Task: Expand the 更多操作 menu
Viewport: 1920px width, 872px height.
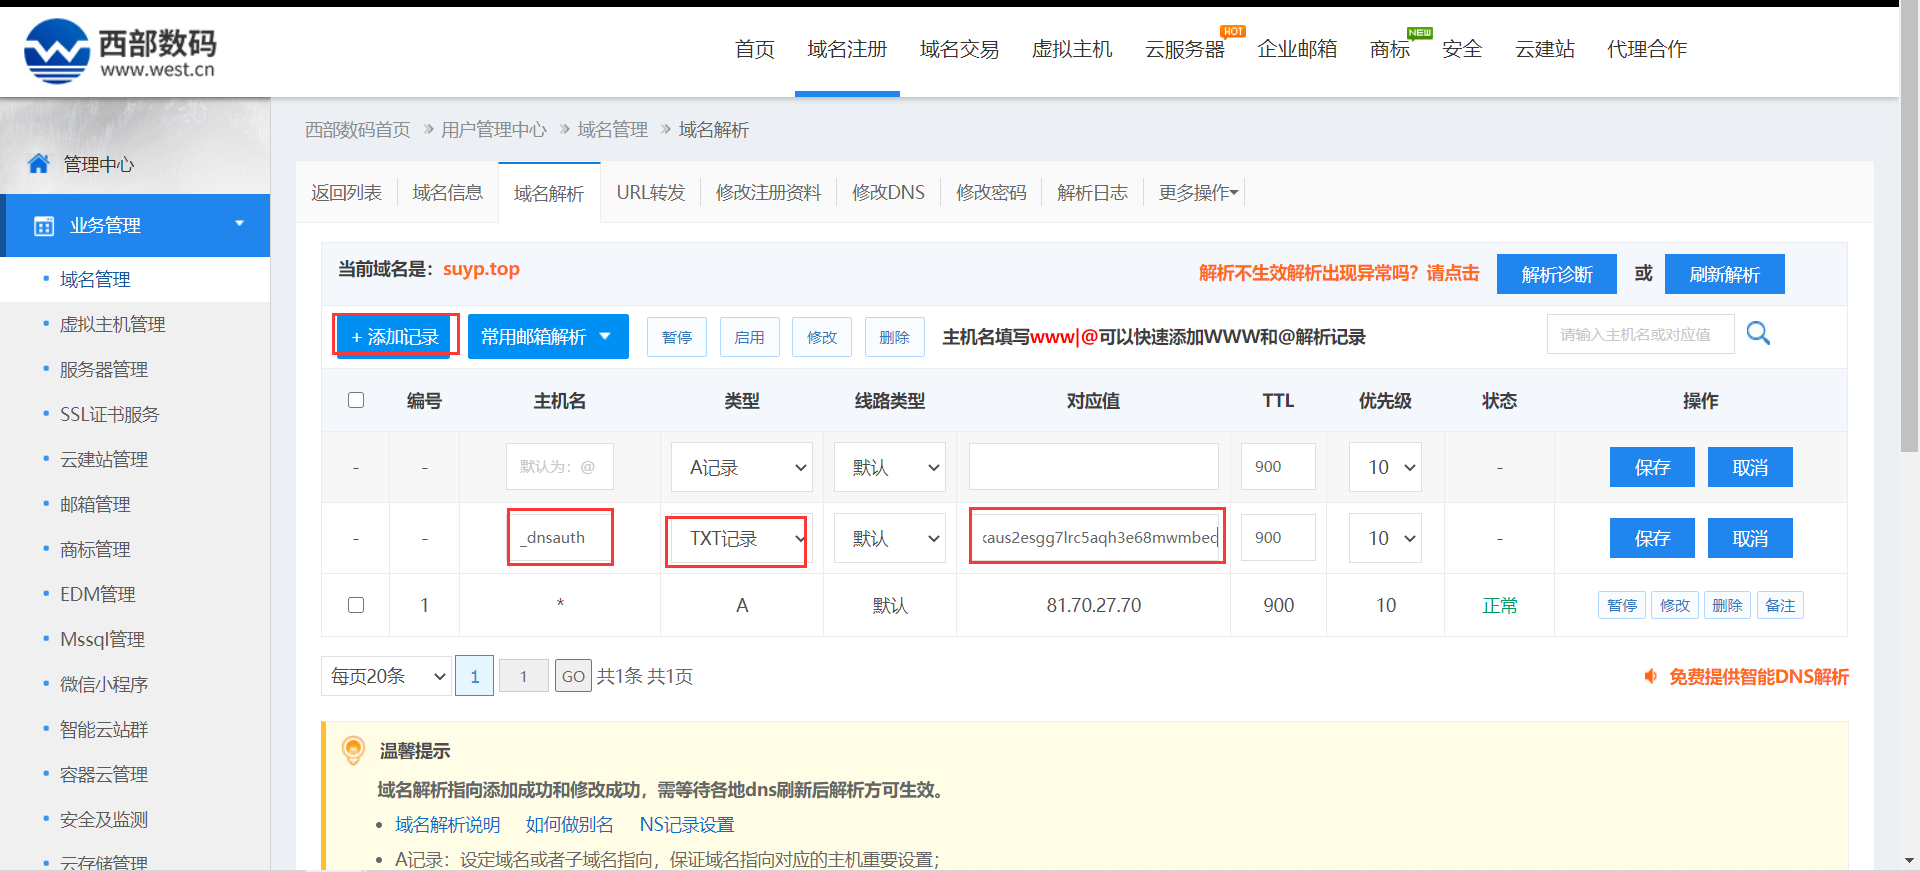Action: [1198, 192]
